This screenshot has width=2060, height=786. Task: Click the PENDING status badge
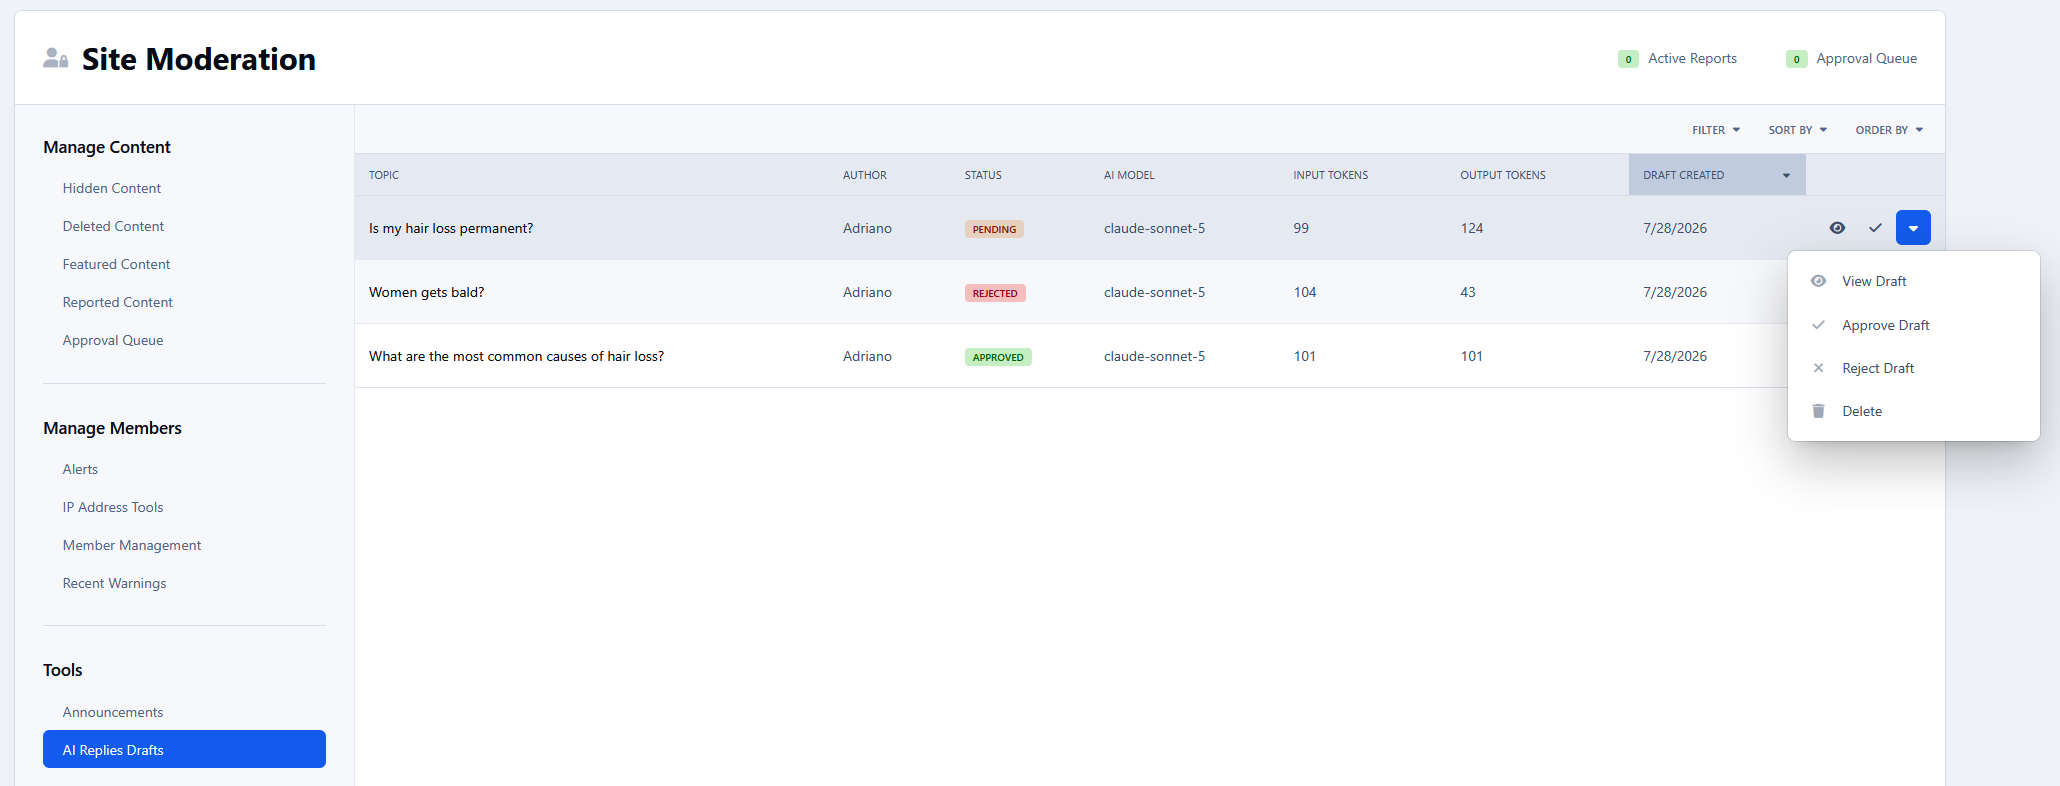[994, 229]
